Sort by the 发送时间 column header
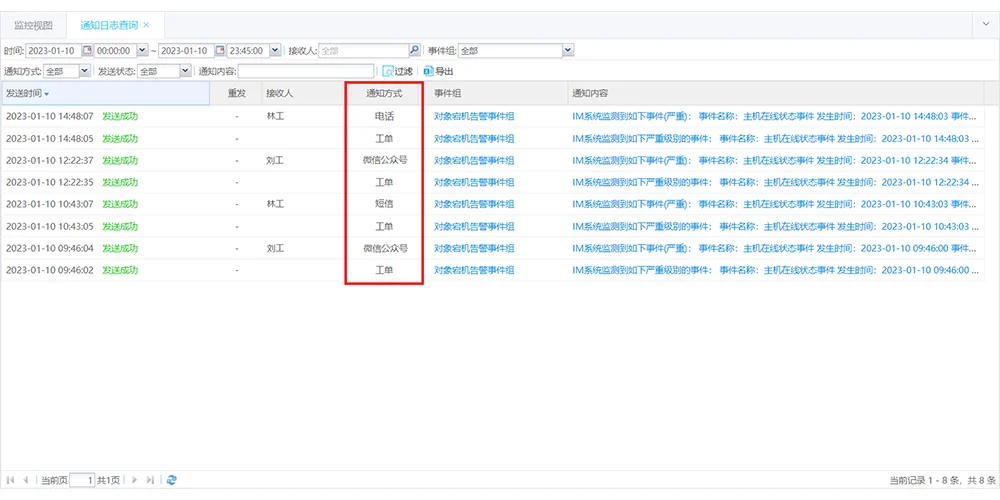 [x=106, y=94]
